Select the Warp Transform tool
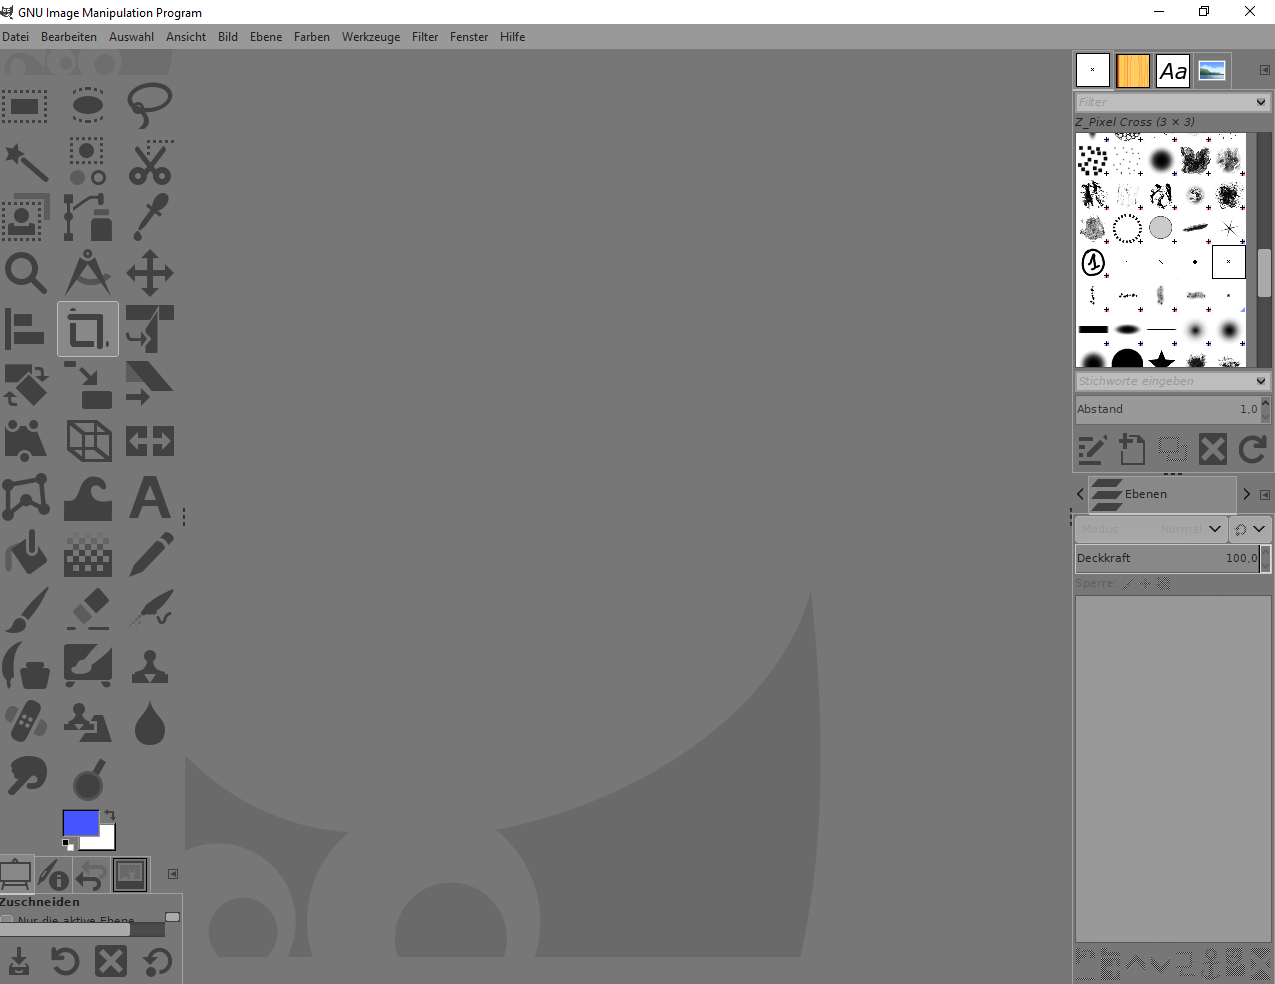The image size is (1275, 984). (x=88, y=497)
